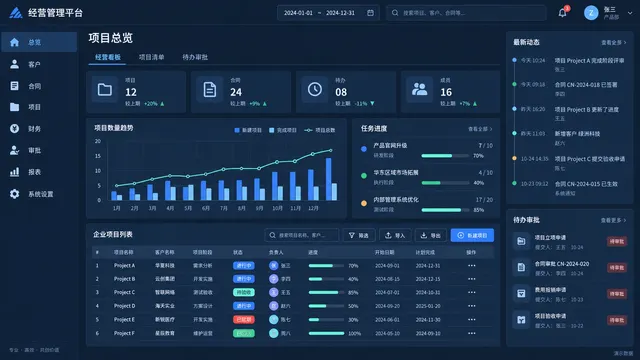This screenshot has width=640, height=360.
Task: Click the search magnifier in top bar
Action: [395, 13]
